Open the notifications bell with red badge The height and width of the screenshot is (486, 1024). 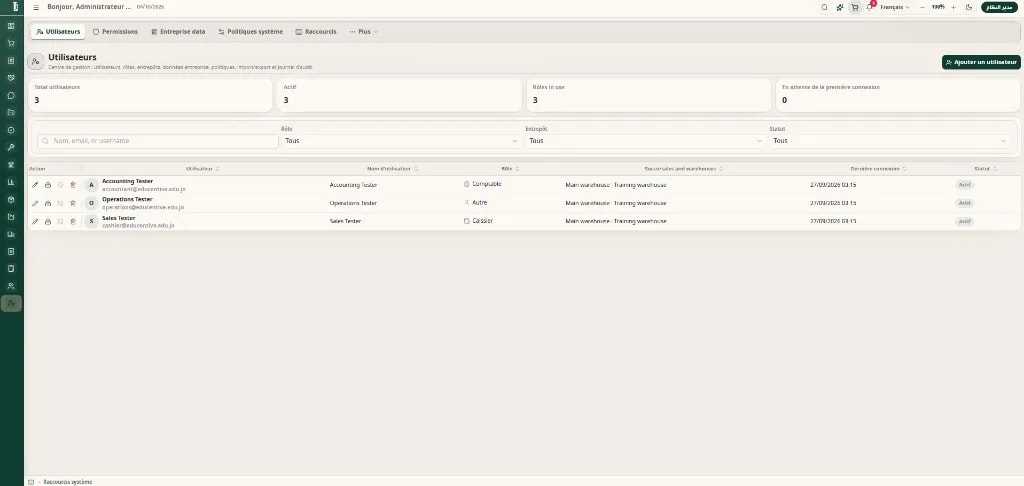870,7
